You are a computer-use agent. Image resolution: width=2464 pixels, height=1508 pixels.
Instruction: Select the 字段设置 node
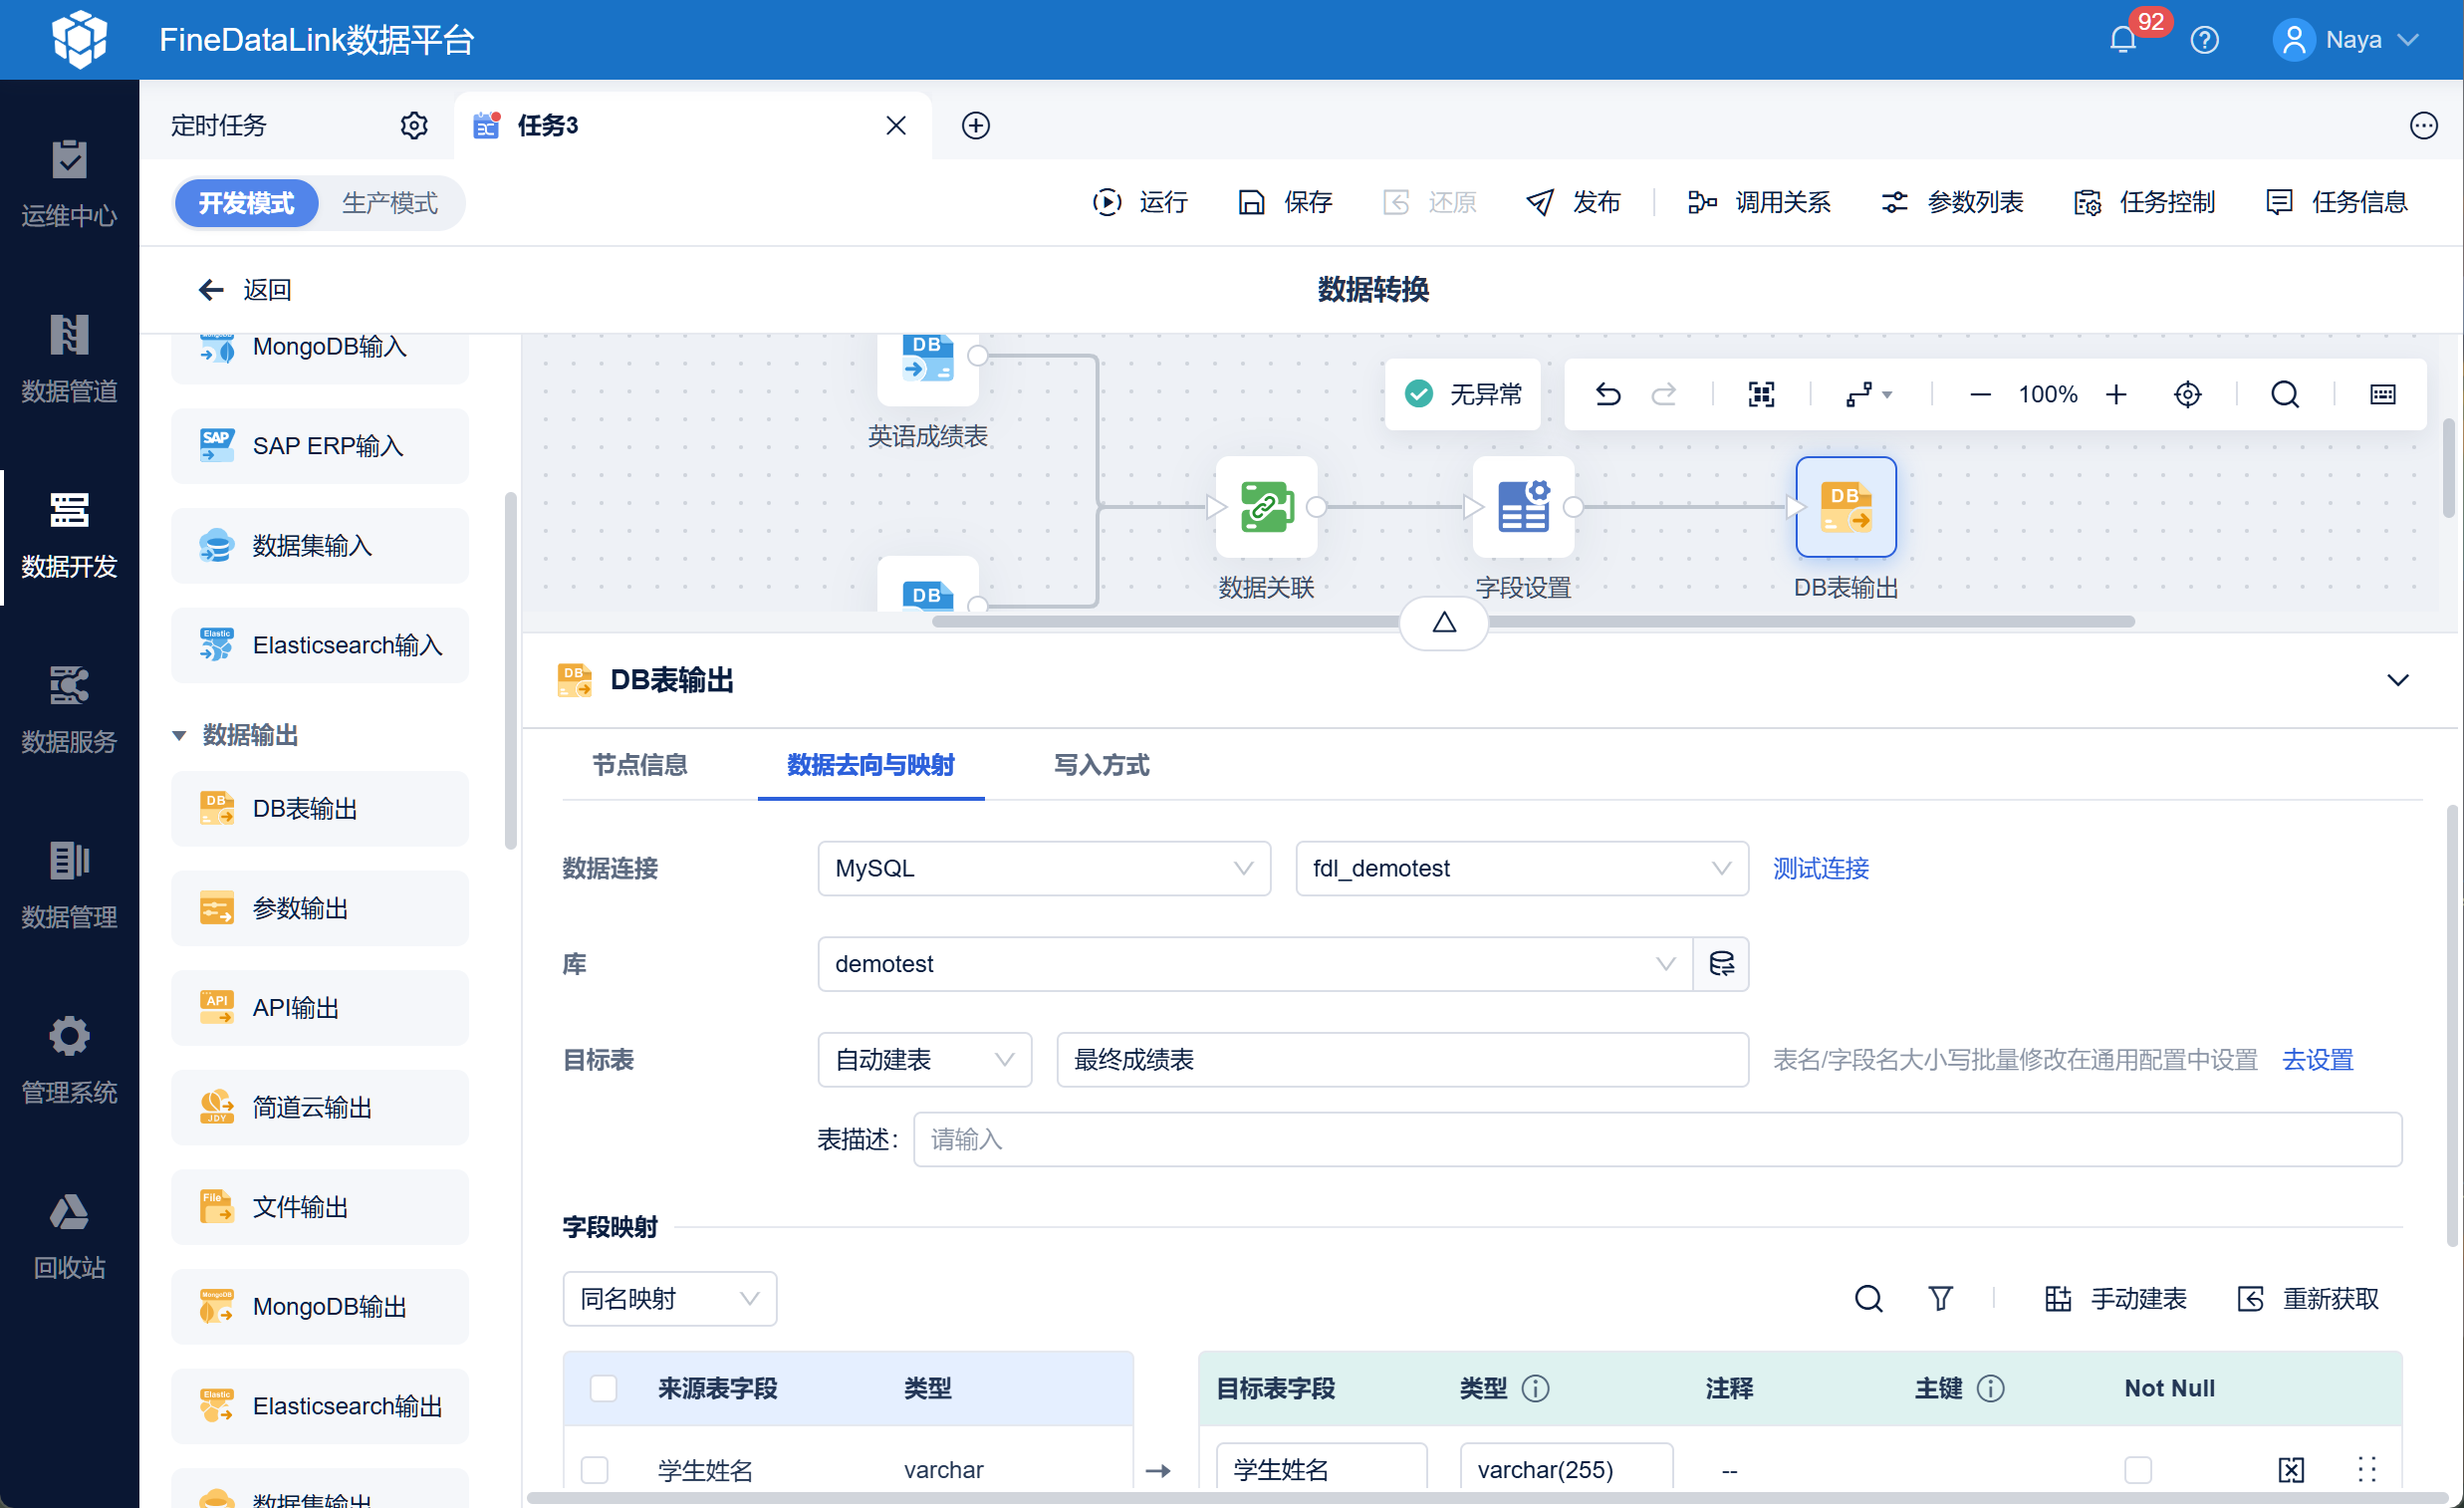click(x=1523, y=507)
